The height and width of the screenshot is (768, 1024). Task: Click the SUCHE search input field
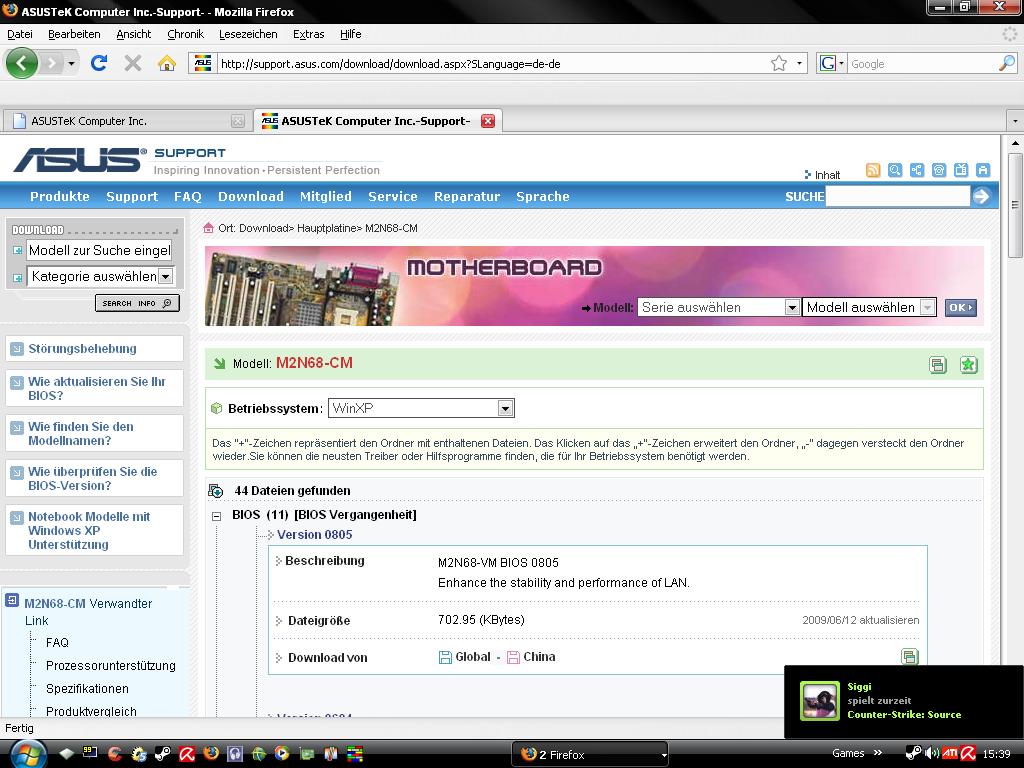pos(897,196)
